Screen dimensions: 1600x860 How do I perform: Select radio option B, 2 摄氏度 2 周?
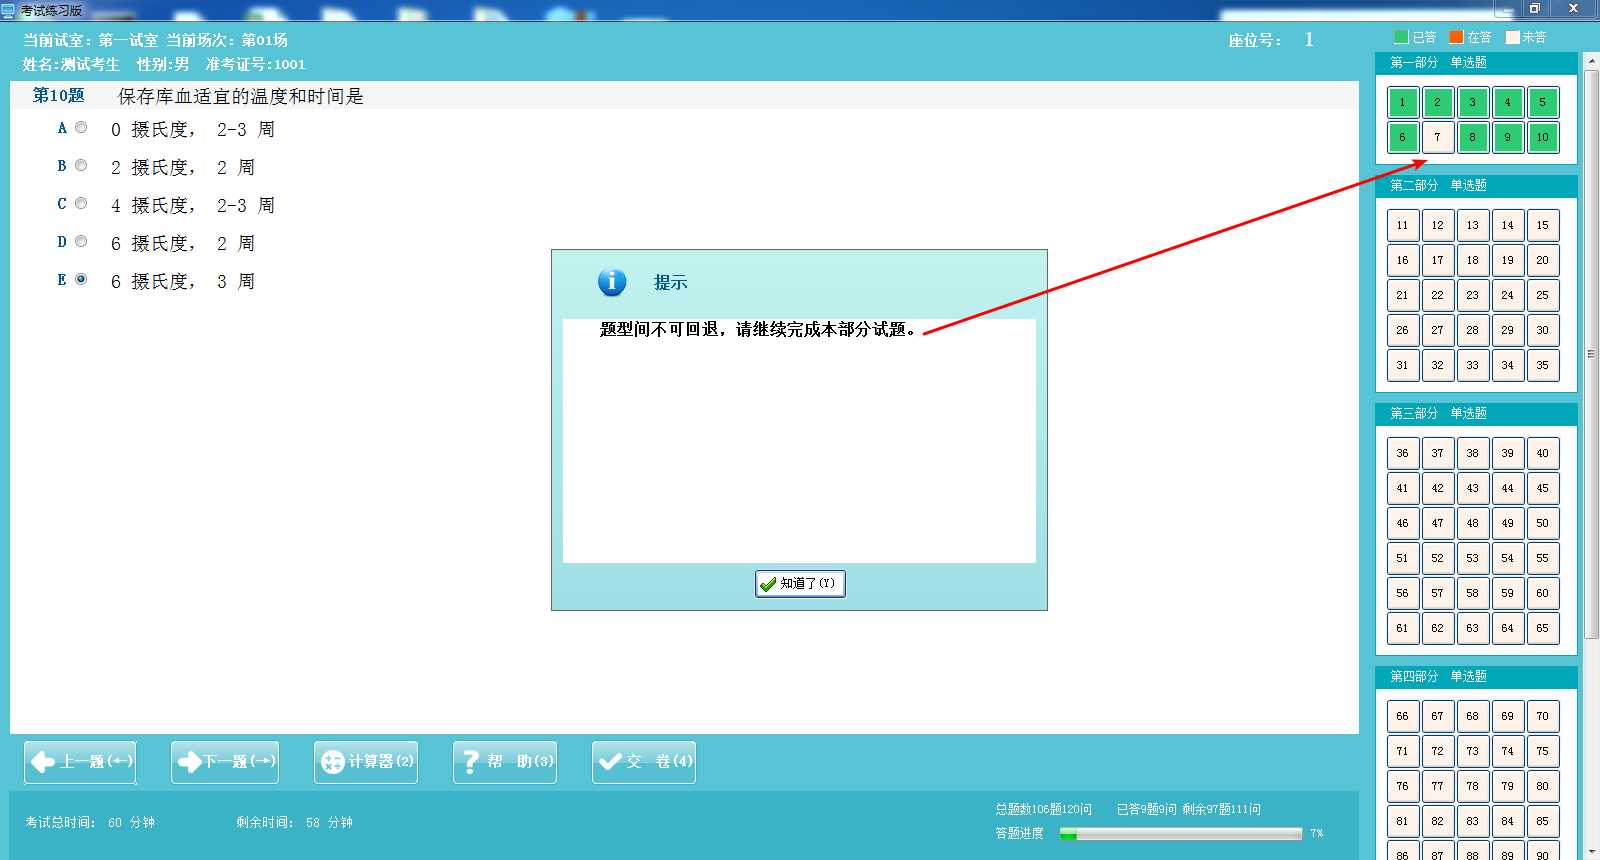pos(81,166)
